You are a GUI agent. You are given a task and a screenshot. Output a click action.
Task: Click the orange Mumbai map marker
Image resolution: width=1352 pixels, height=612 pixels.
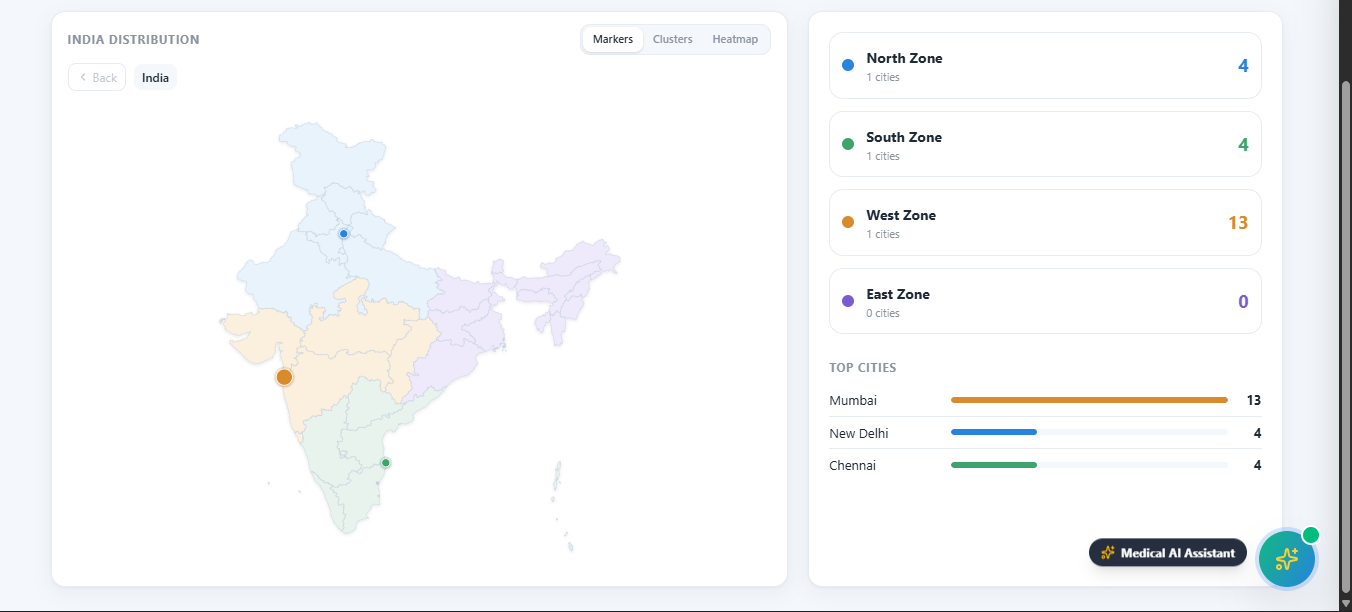point(284,377)
